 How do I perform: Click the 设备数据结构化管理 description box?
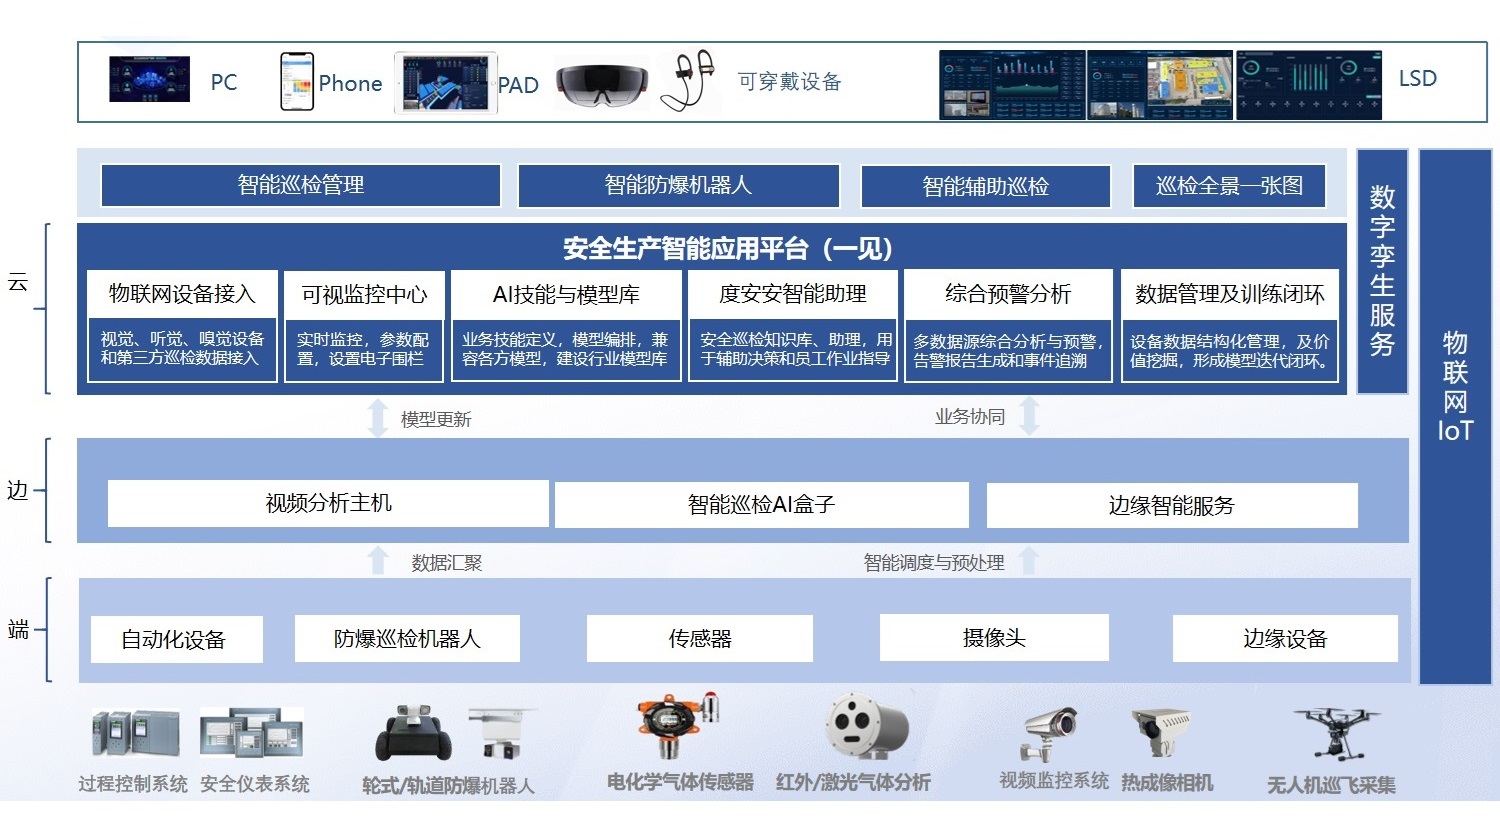pos(1230,351)
